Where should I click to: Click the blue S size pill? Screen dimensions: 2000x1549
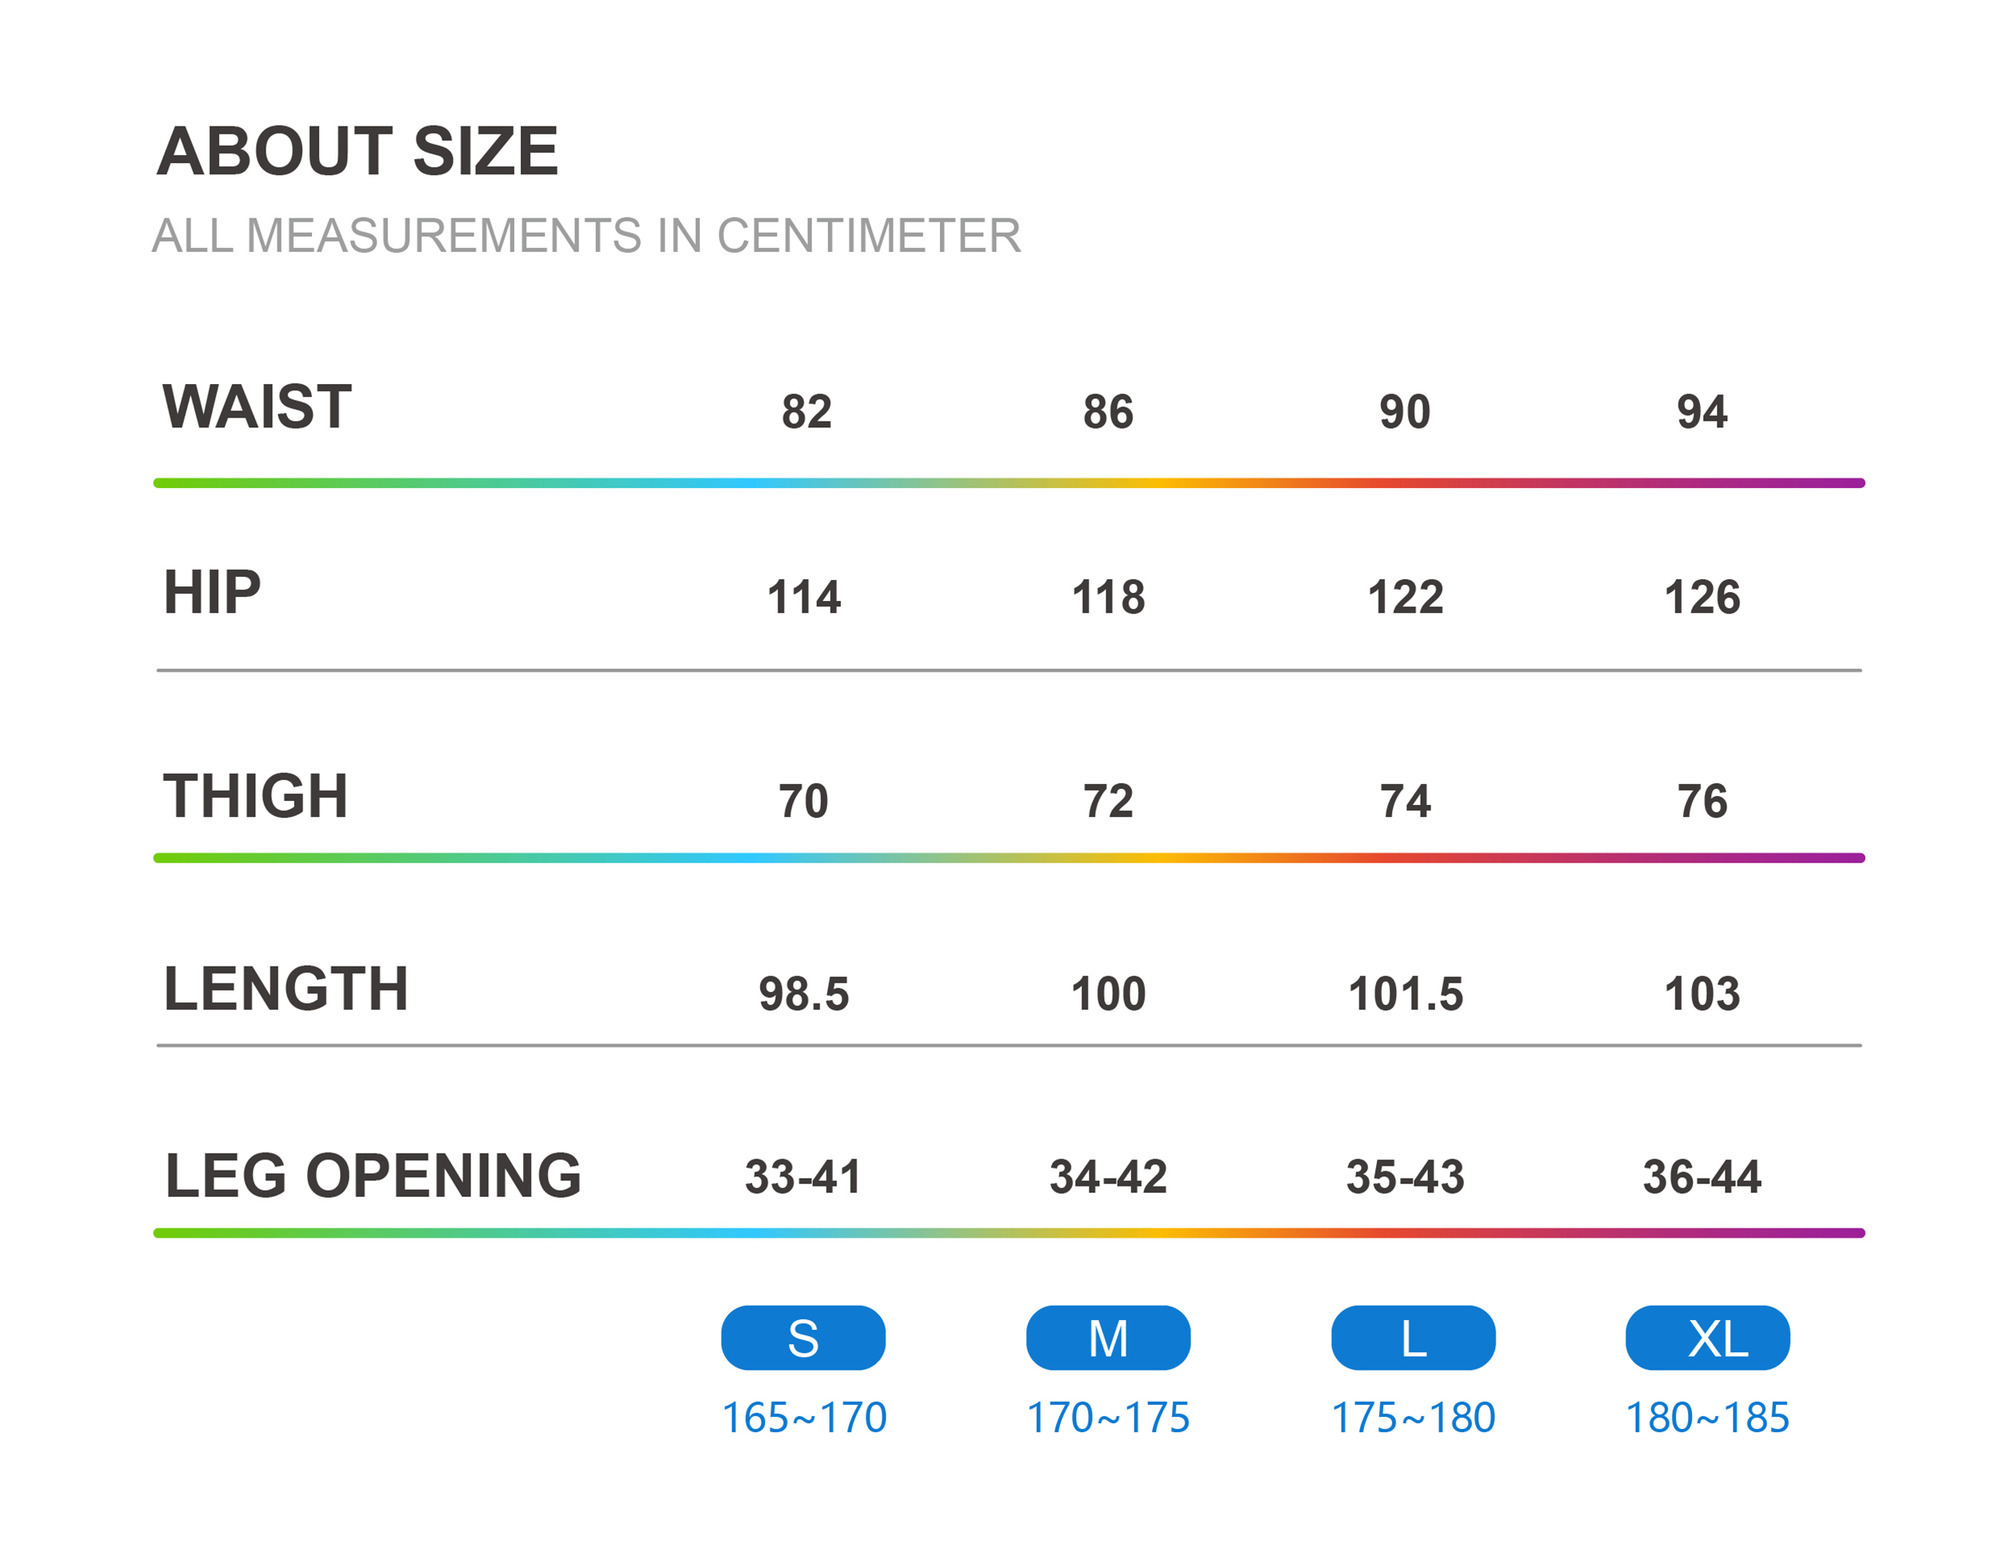[x=803, y=1337]
